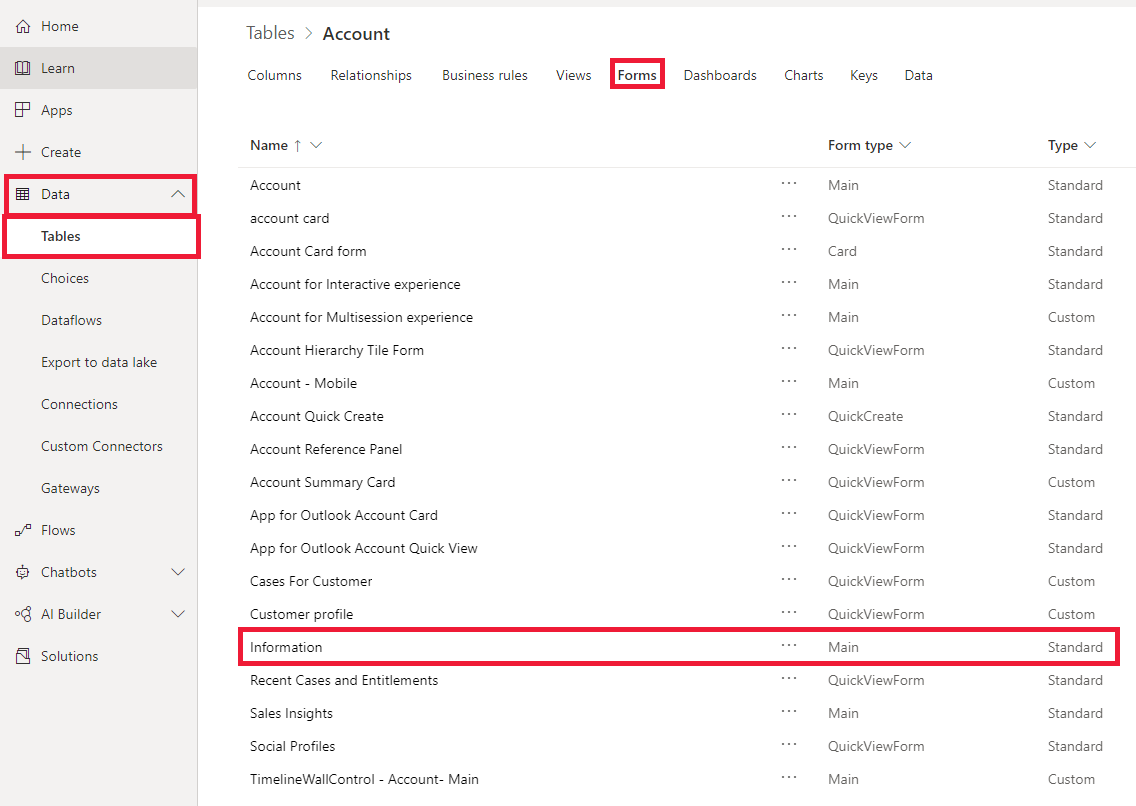1136x806 pixels.
Task: Click the Tables breadcrumb link
Action: (269, 33)
